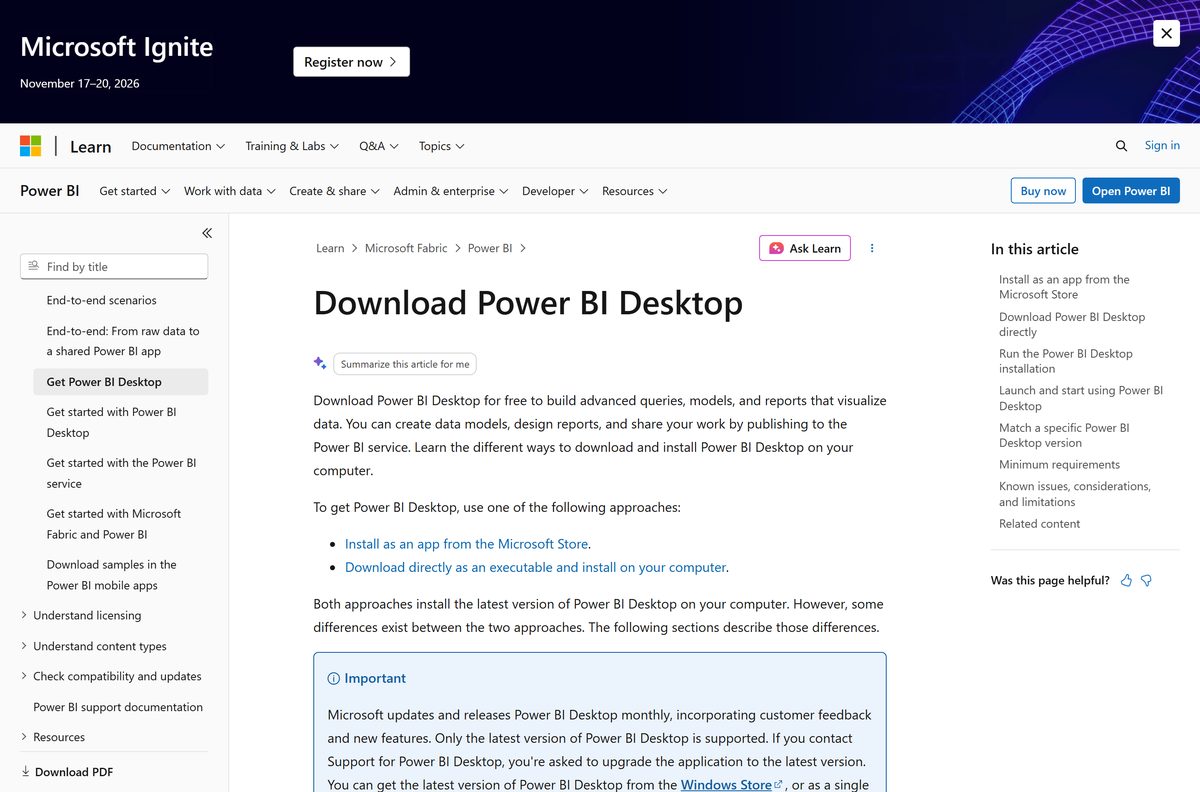Click the search magnifier icon
Viewport: 1200px width, 792px height.
1121,146
